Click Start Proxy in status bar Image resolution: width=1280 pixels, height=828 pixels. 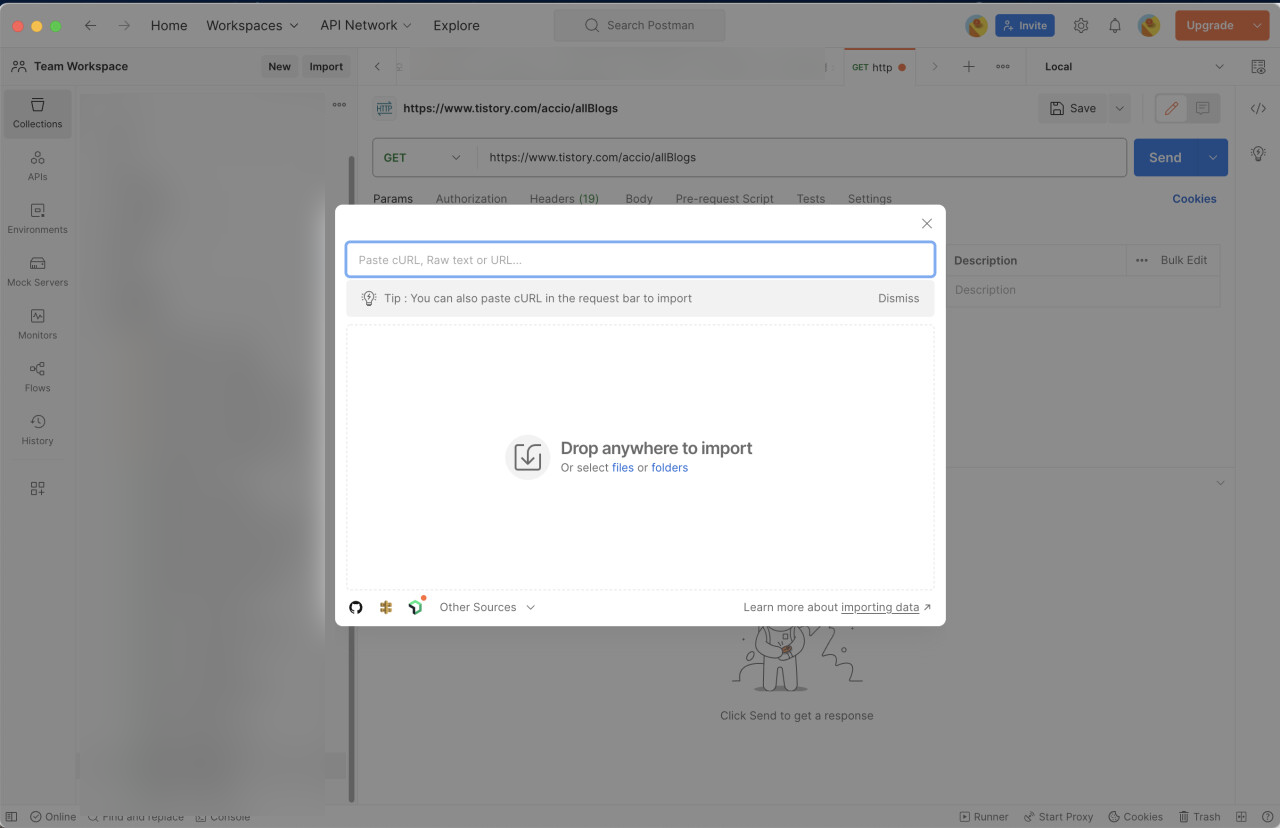(1058, 817)
